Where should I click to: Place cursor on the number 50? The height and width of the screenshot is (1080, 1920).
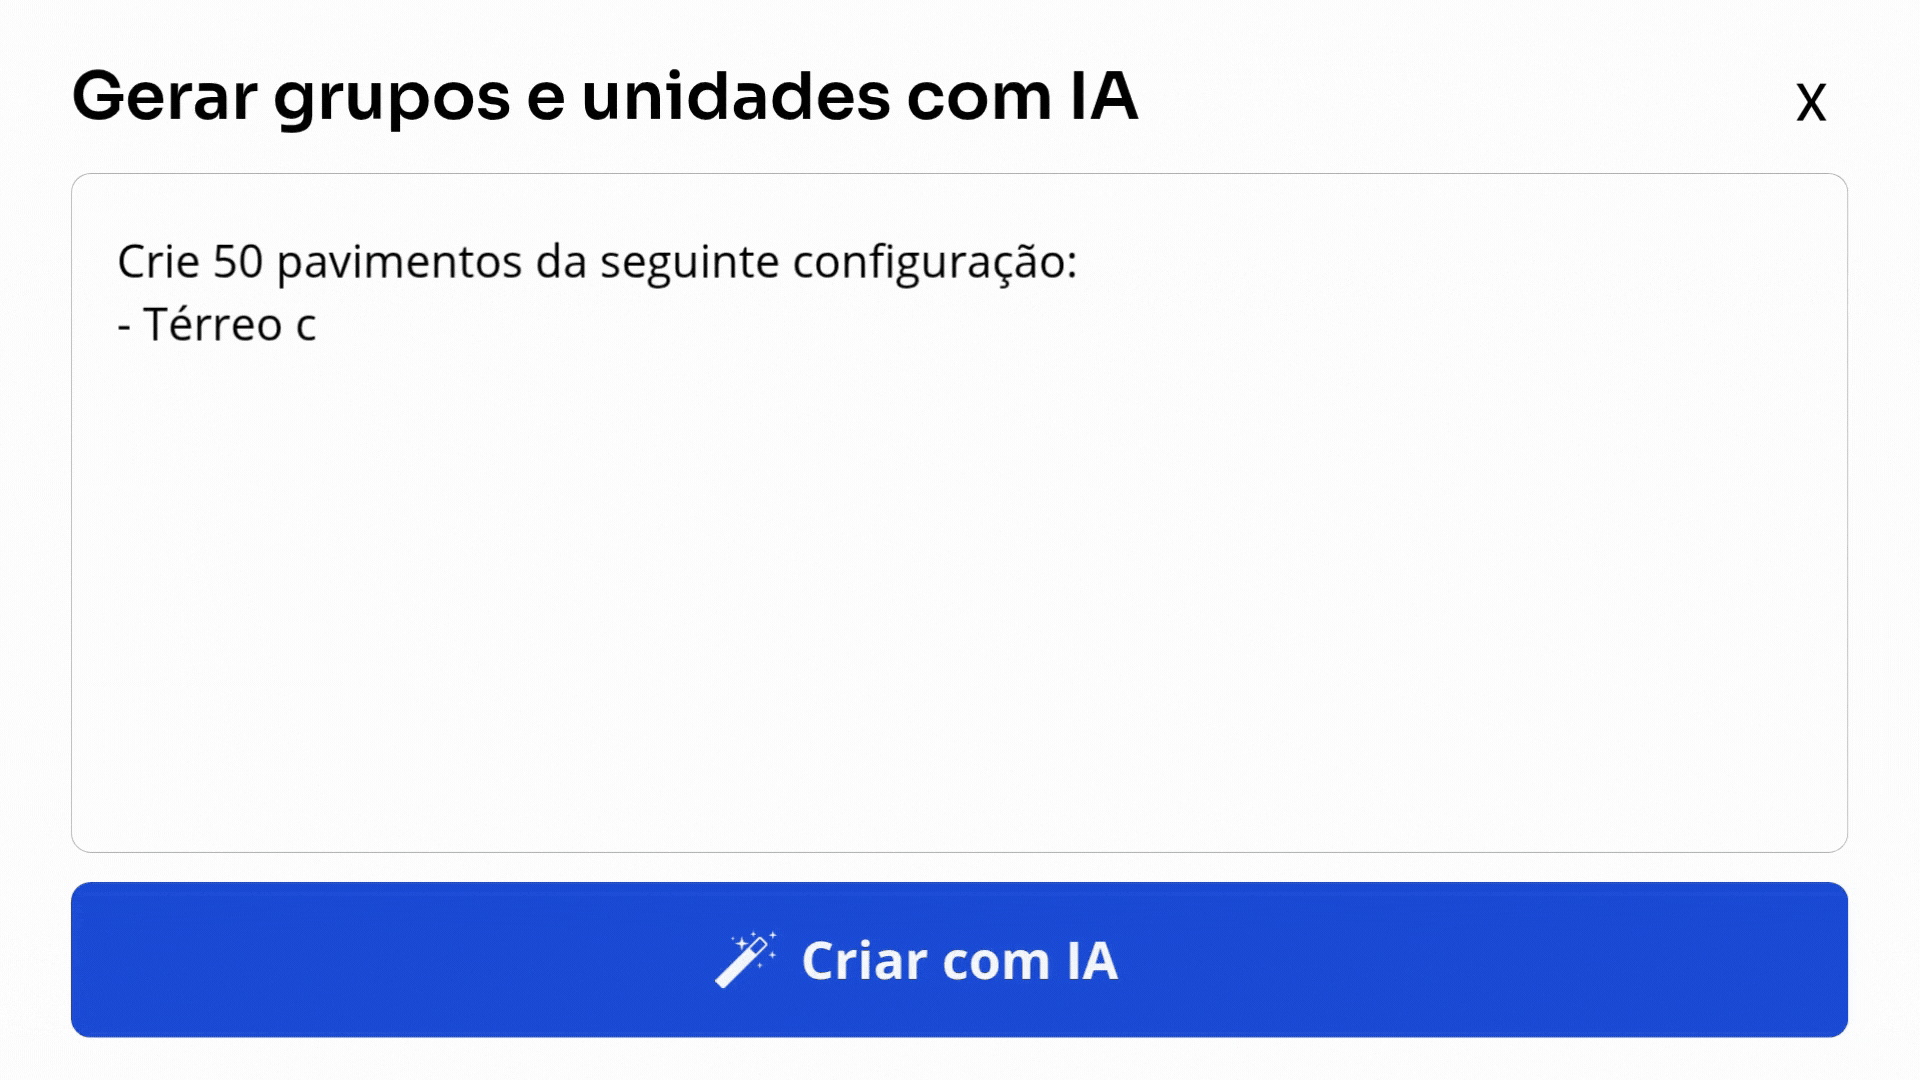click(x=237, y=262)
